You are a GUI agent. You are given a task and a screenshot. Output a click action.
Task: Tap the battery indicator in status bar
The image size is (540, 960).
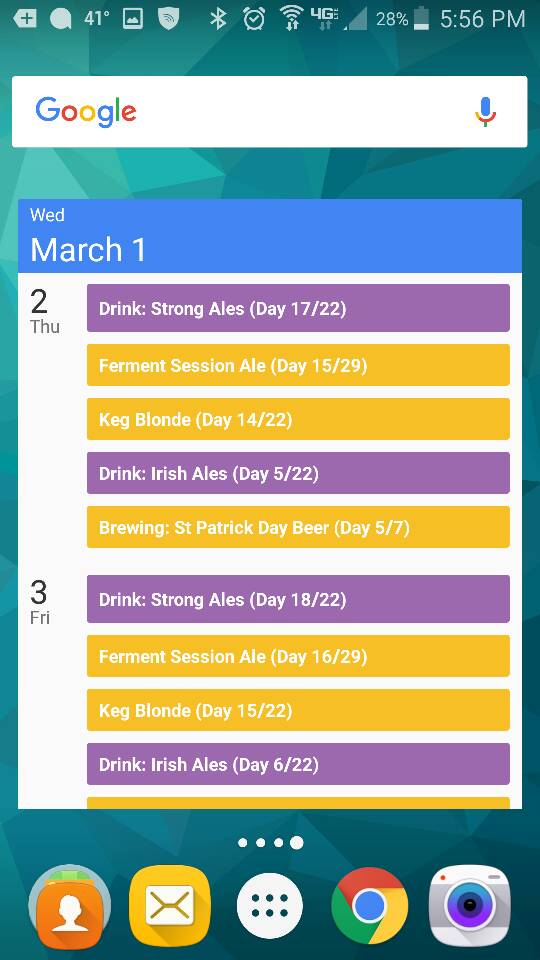pos(421,19)
